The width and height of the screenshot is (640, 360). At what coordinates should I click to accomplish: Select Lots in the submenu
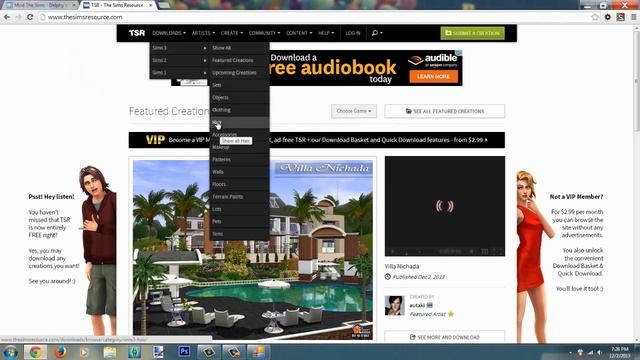[x=240, y=209]
